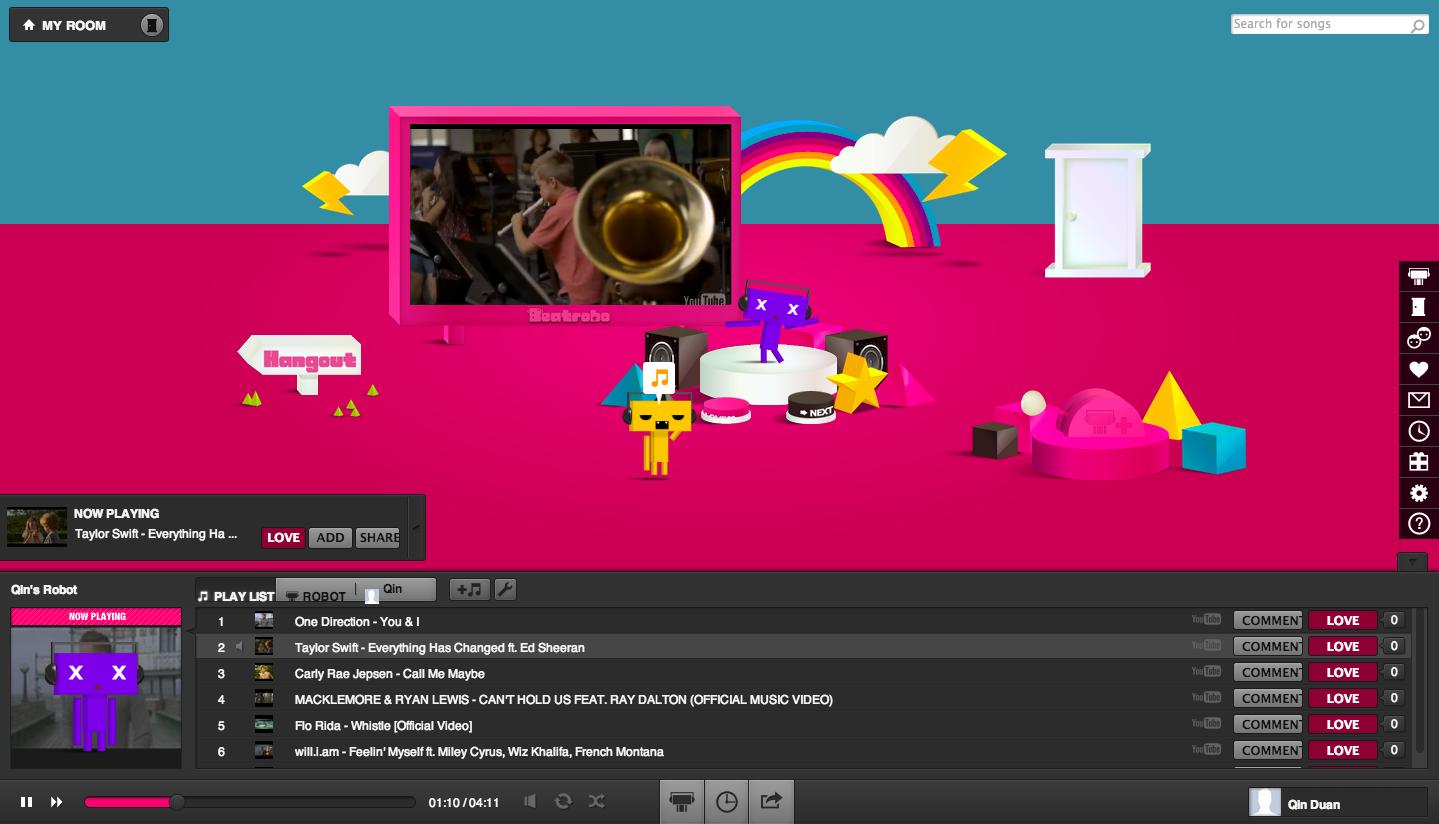This screenshot has height=824, width=1439.
Task: Open the clock history icon in the sidebar
Action: pyautogui.click(x=1418, y=431)
